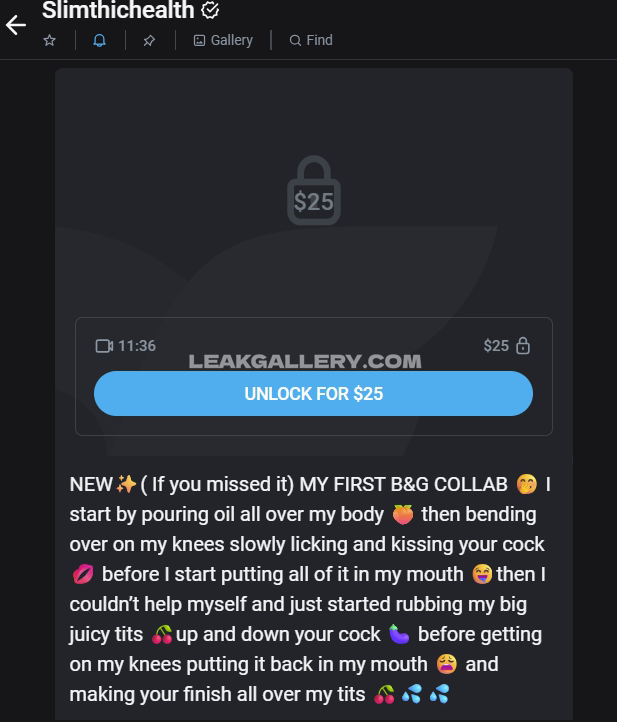The height and width of the screenshot is (722, 617).
Task: Click the video camera icon near 11:36
Action: tap(105, 346)
